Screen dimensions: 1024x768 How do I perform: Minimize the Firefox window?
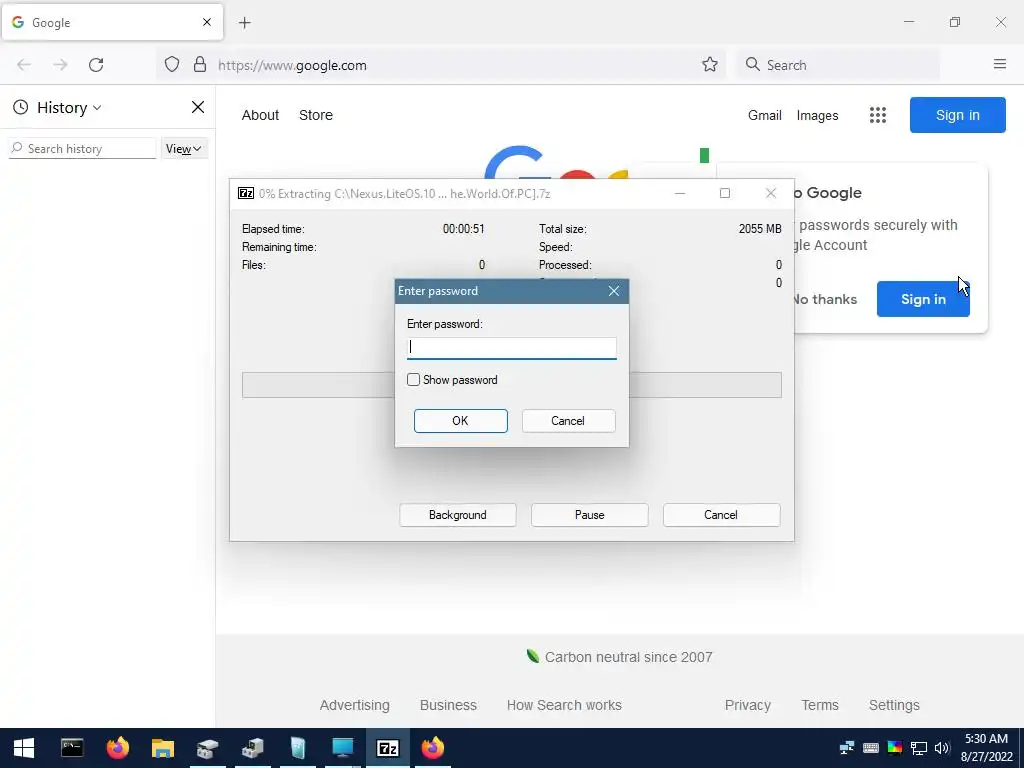click(908, 22)
